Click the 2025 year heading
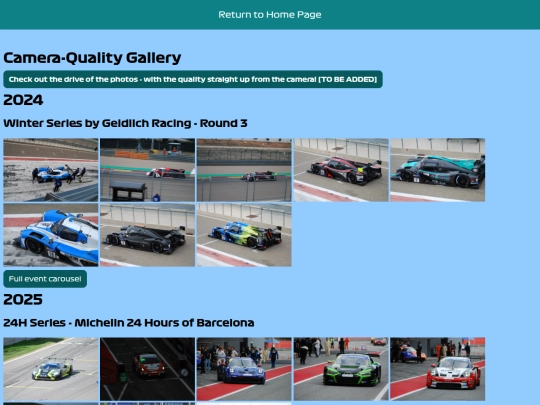 tap(23, 300)
